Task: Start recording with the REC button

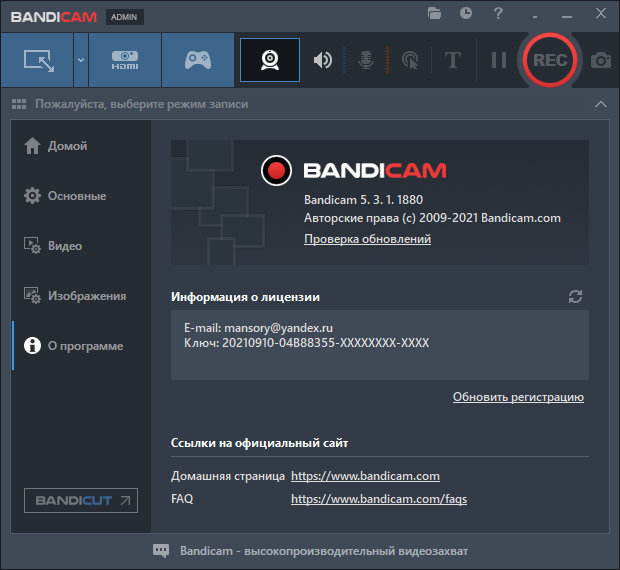Action: tap(549, 60)
